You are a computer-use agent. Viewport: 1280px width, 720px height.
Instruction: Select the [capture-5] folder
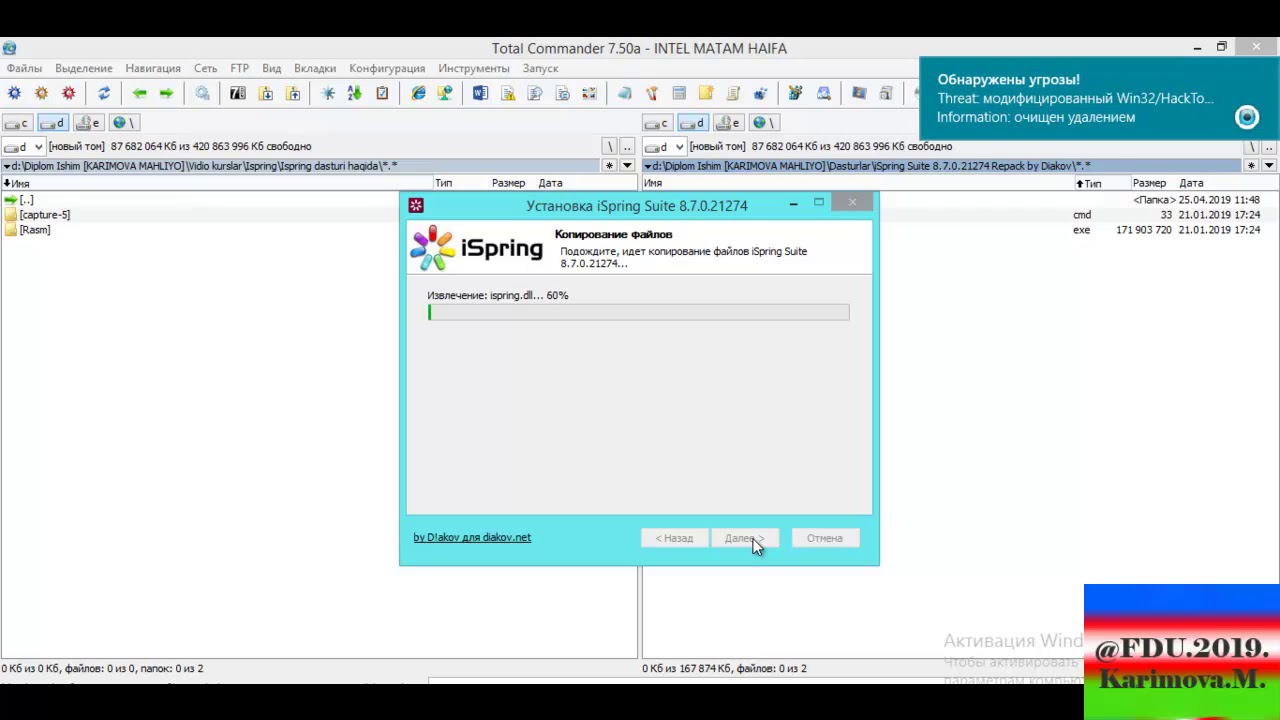[44, 215]
